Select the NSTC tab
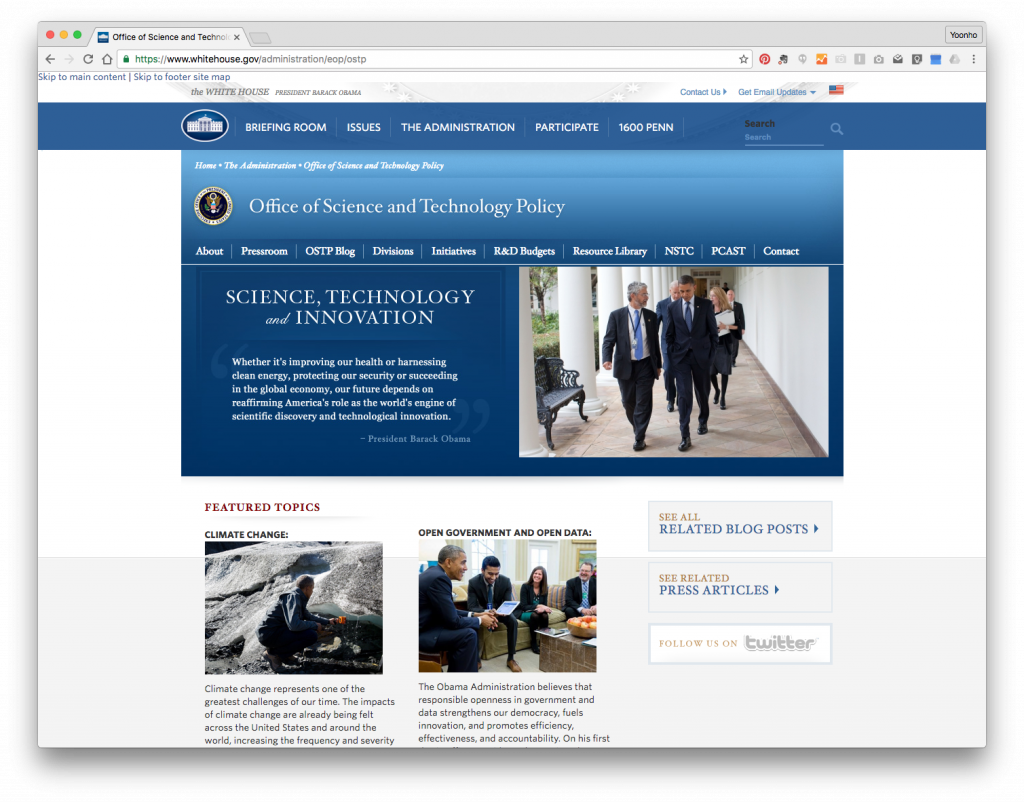The height and width of the screenshot is (802, 1024). 679,251
